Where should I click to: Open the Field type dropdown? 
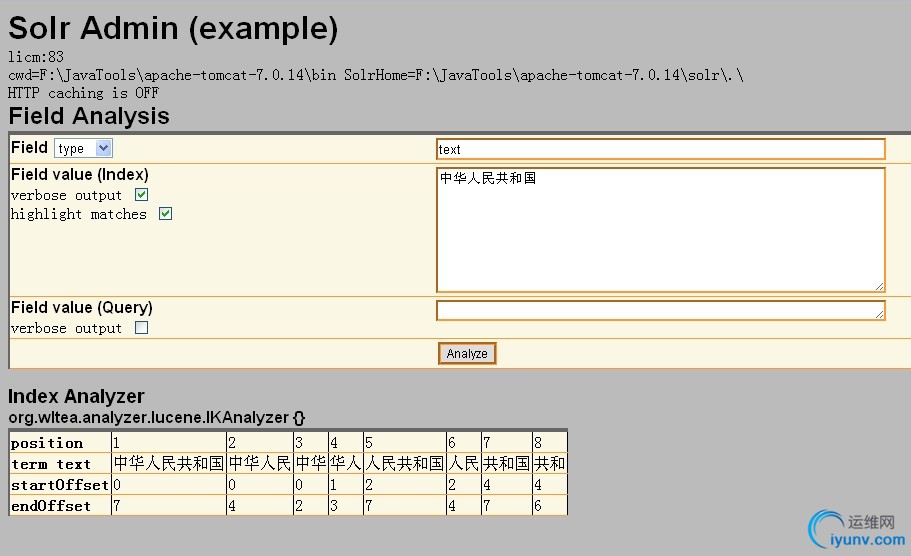click(83, 148)
